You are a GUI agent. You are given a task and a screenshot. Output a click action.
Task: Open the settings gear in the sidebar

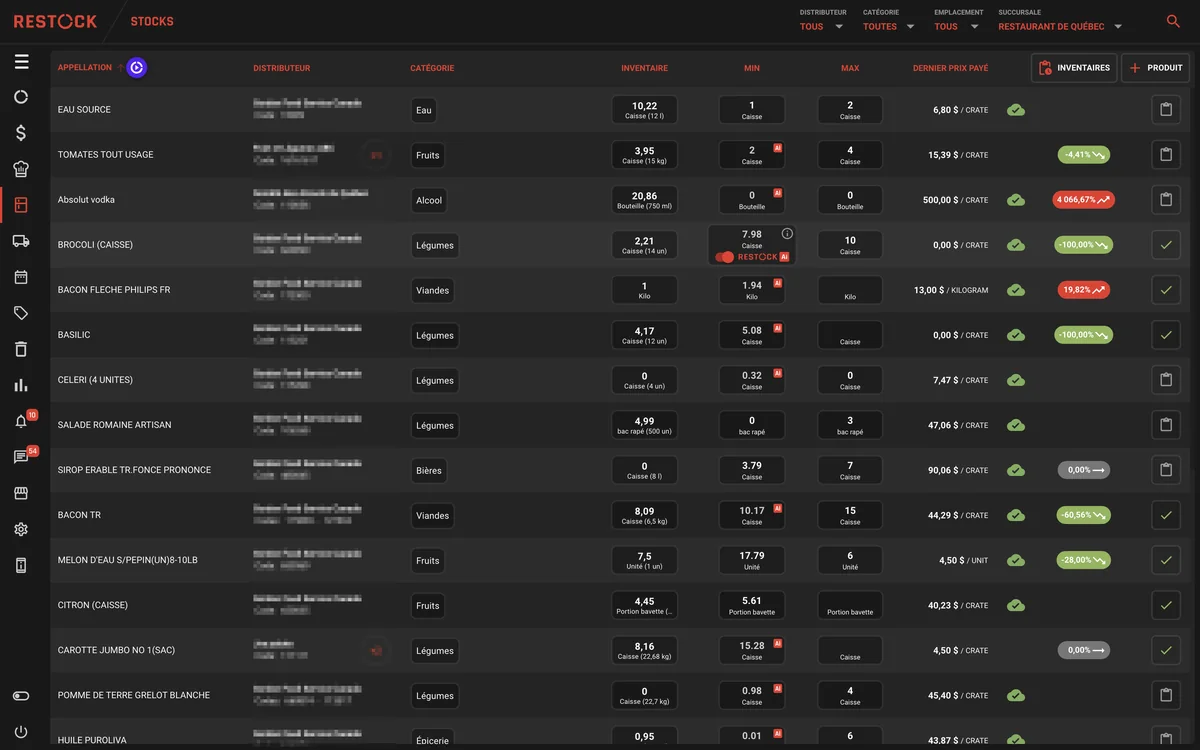coord(21,529)
